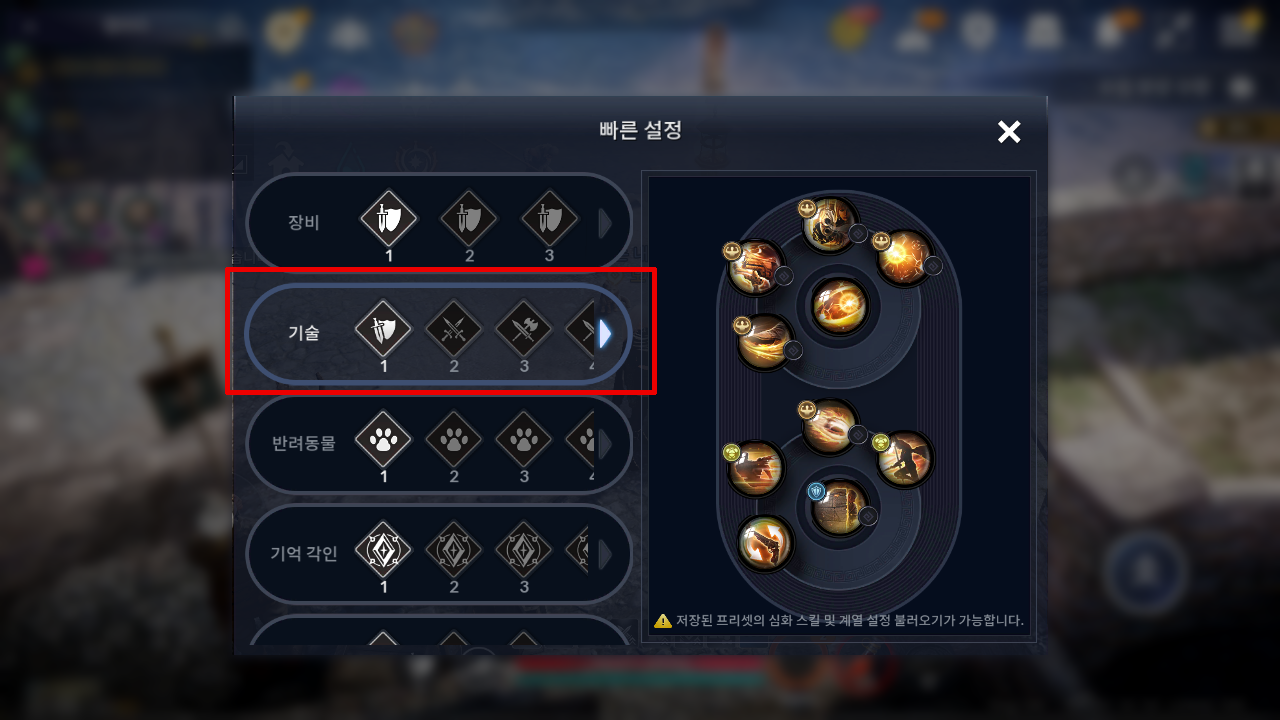
Task: Close the 빠른 설정 window
Action: 1009,132
